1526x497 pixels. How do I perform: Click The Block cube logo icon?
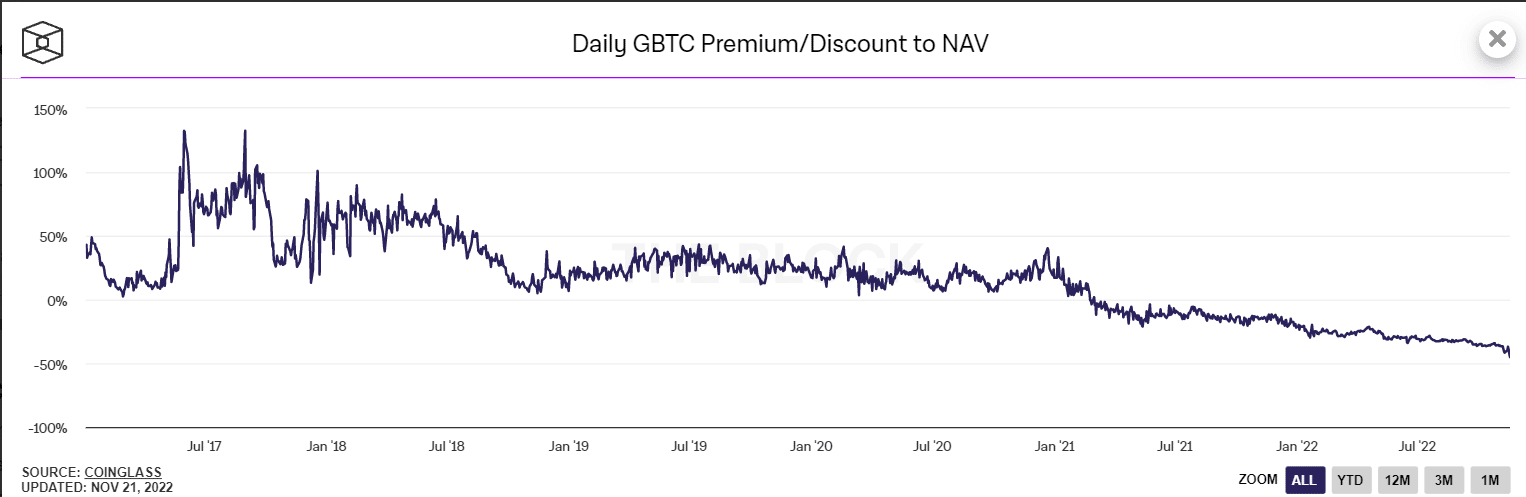tap(44, 44)
